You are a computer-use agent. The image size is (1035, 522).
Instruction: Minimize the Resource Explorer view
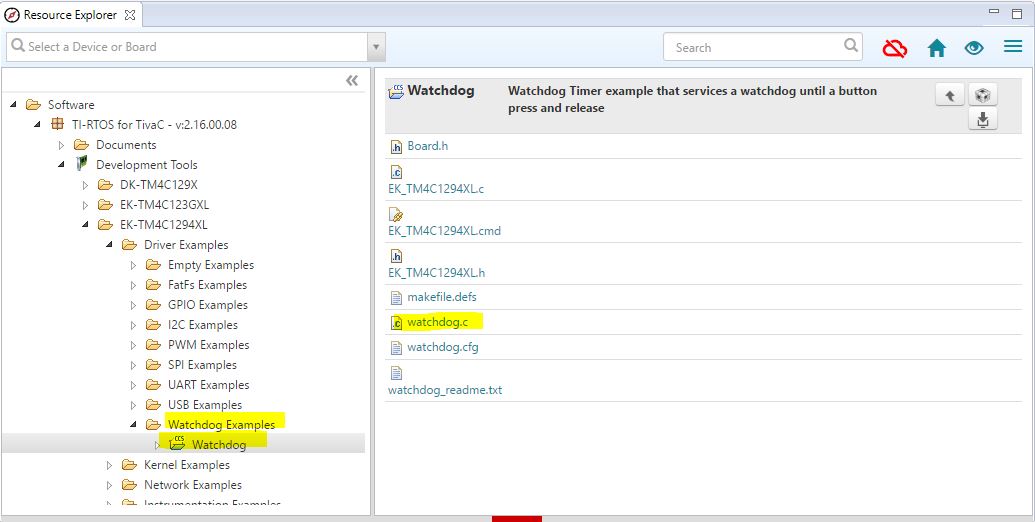(x=994, y=11)
